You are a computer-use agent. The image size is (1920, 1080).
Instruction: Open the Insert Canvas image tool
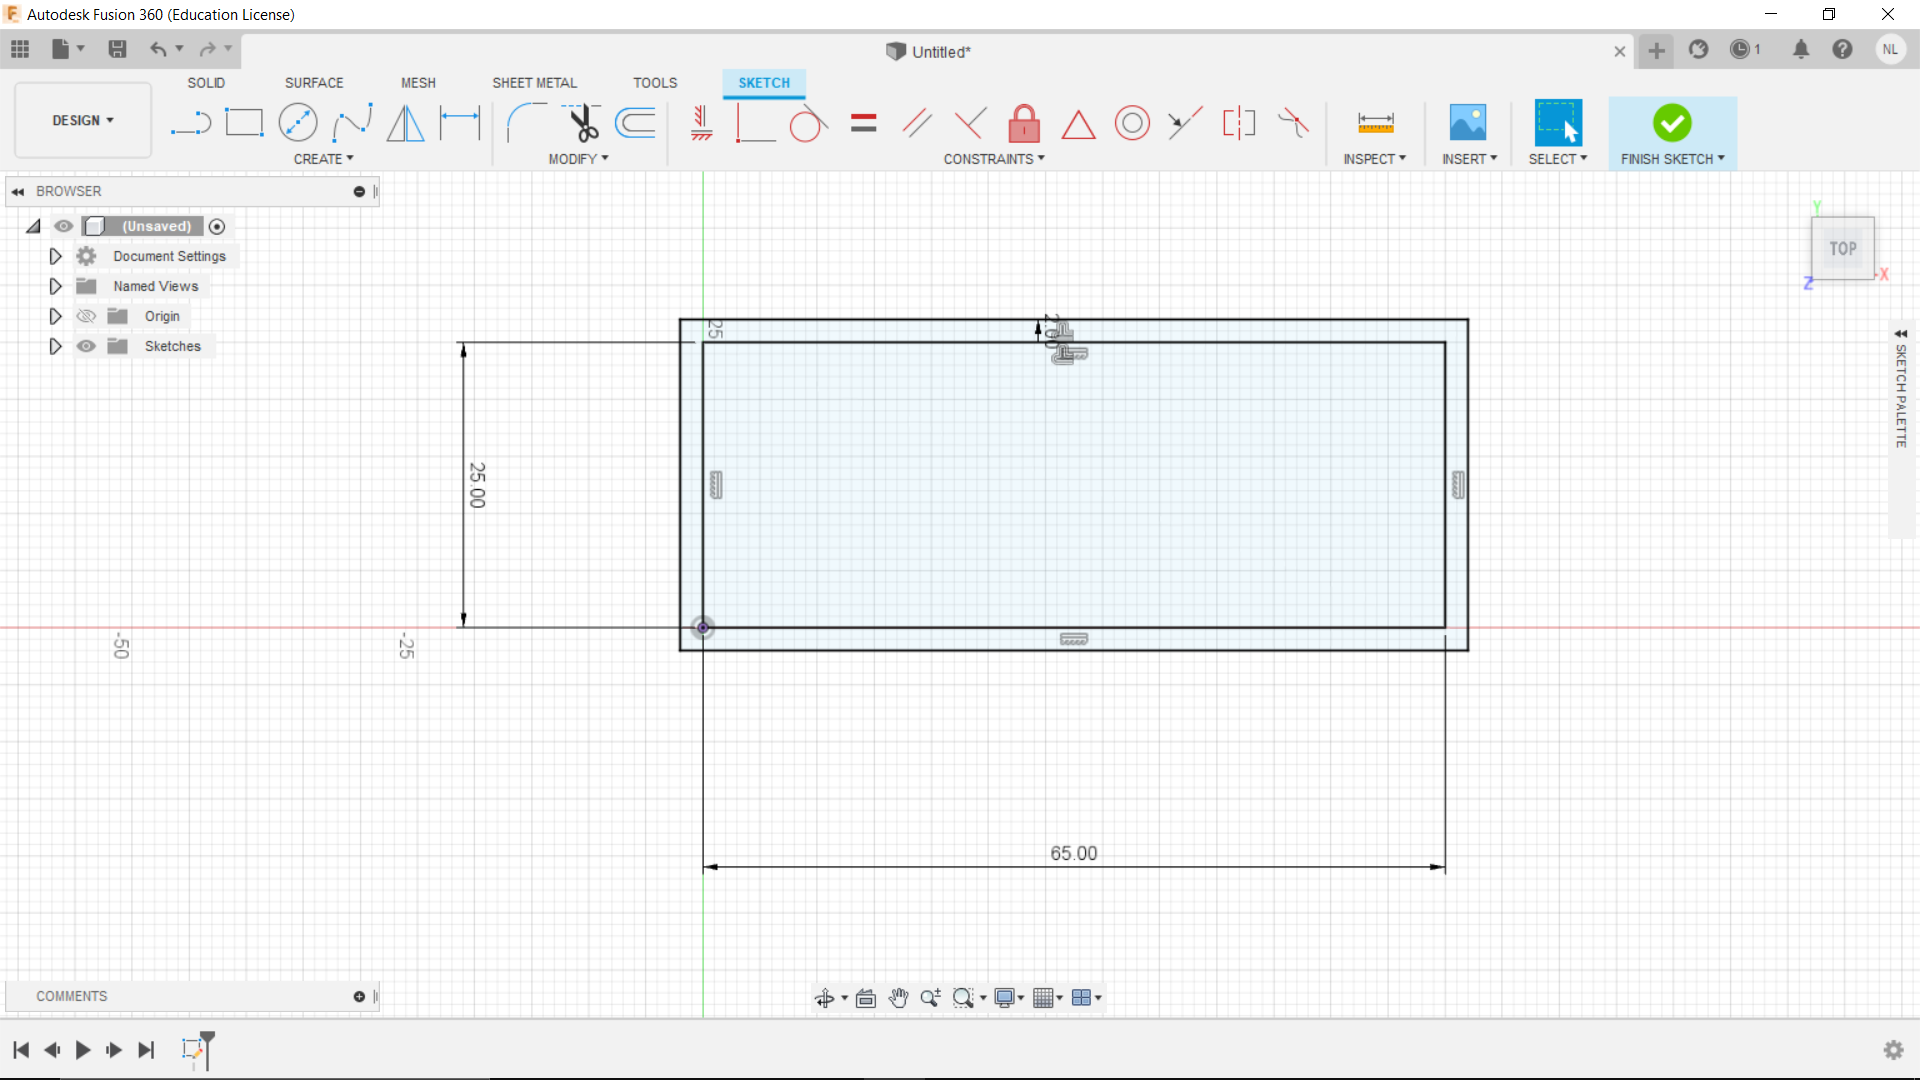[x=1468, y=123]
